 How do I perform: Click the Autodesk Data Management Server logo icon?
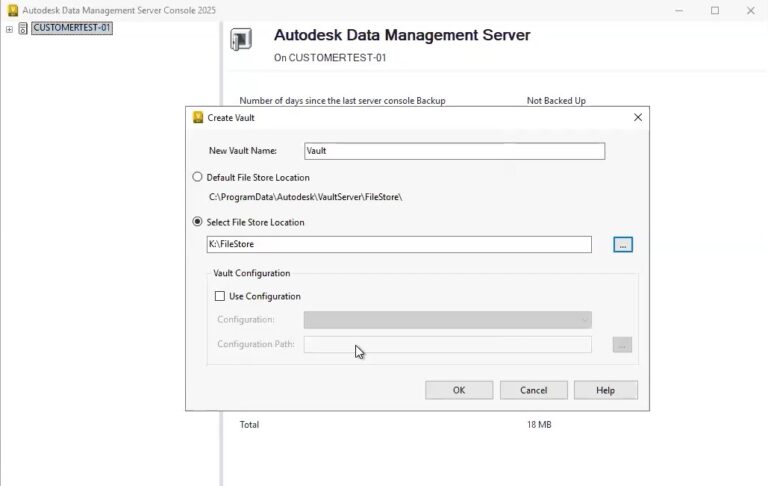tap(241, 39)
